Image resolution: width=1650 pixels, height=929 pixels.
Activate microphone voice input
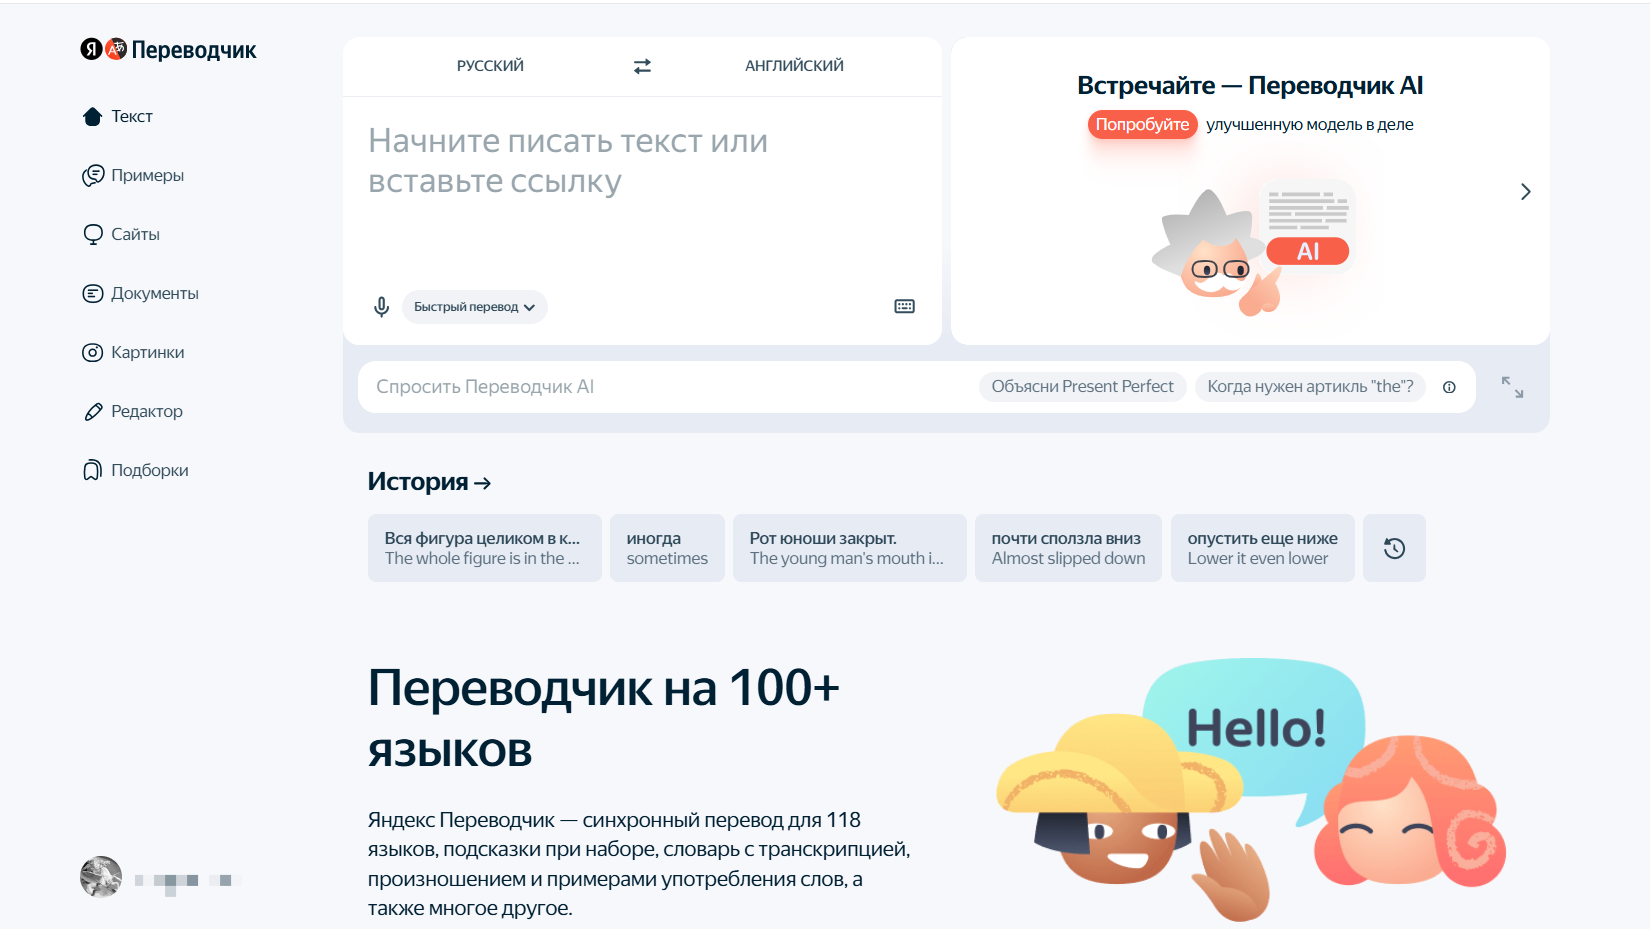pyautogui.click(x=381, y=307)
